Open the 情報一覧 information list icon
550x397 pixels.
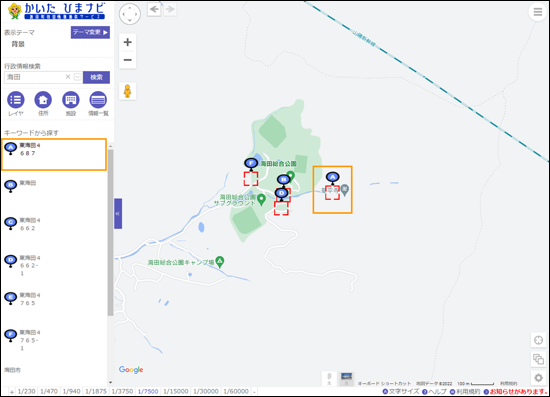(98, 100)
